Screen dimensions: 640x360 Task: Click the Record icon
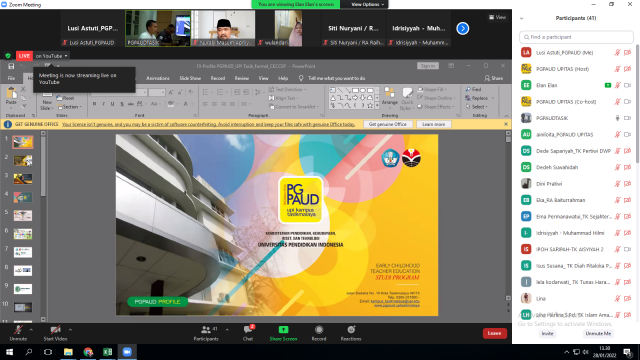click(319, 329)
